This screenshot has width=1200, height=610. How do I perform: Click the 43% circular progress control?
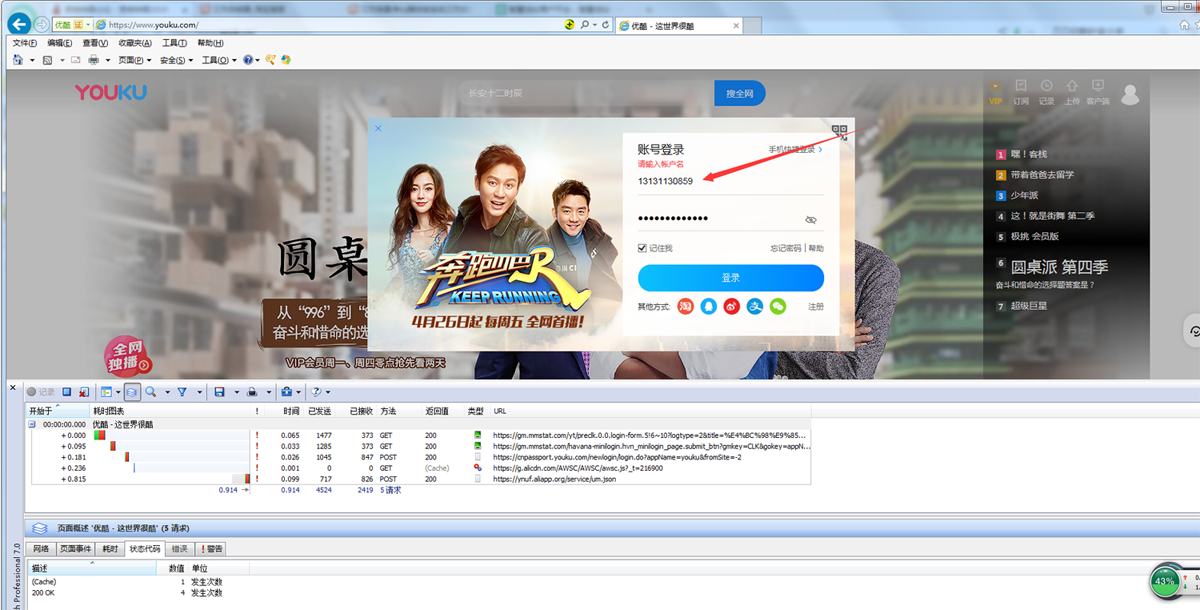click(x=1163, y=581)
